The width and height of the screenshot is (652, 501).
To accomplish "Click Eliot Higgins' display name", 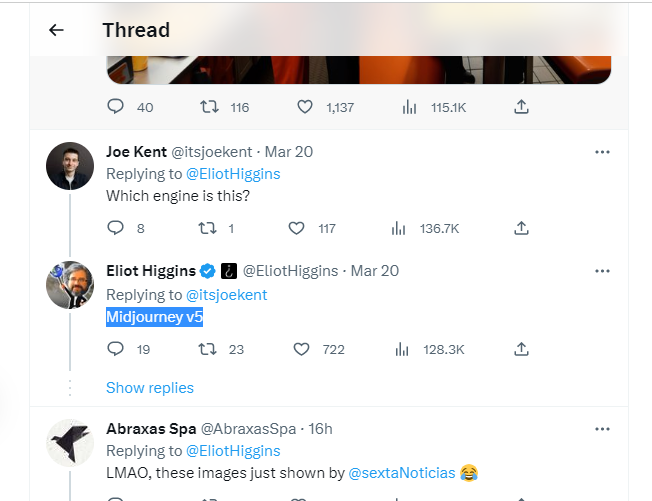I will (150, 271).
